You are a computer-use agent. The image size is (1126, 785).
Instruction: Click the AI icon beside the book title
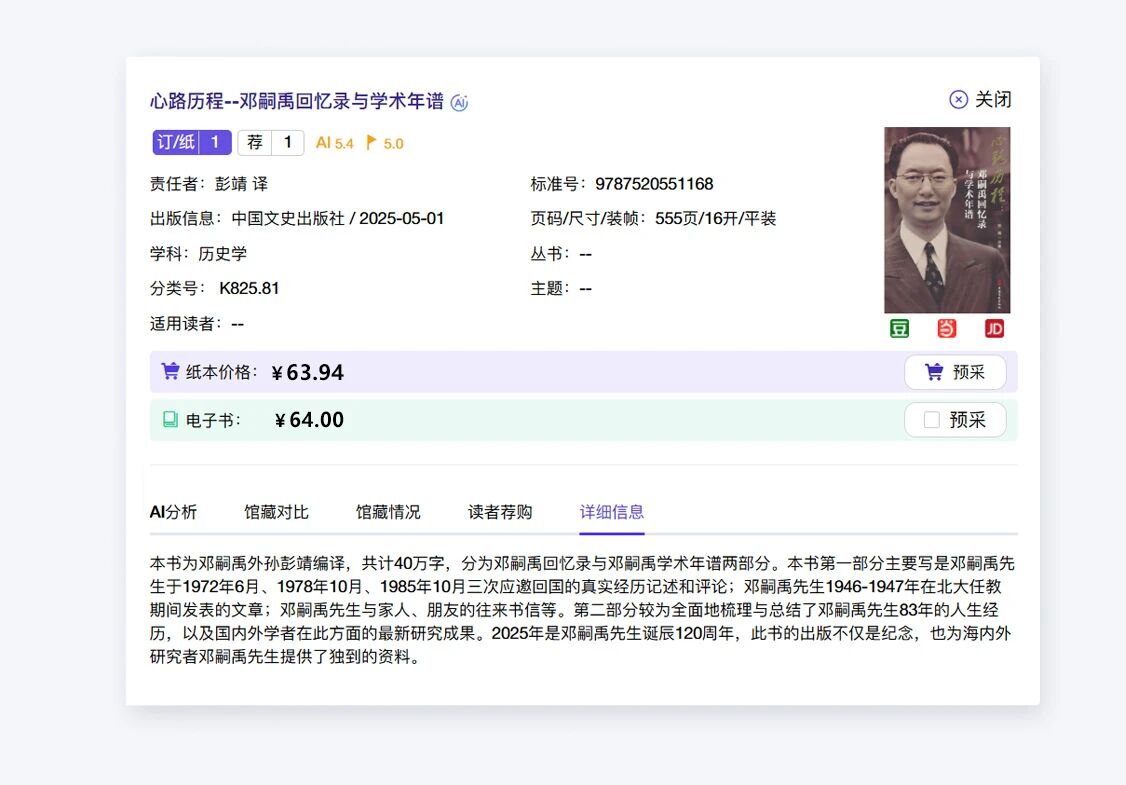pos(459,102)
